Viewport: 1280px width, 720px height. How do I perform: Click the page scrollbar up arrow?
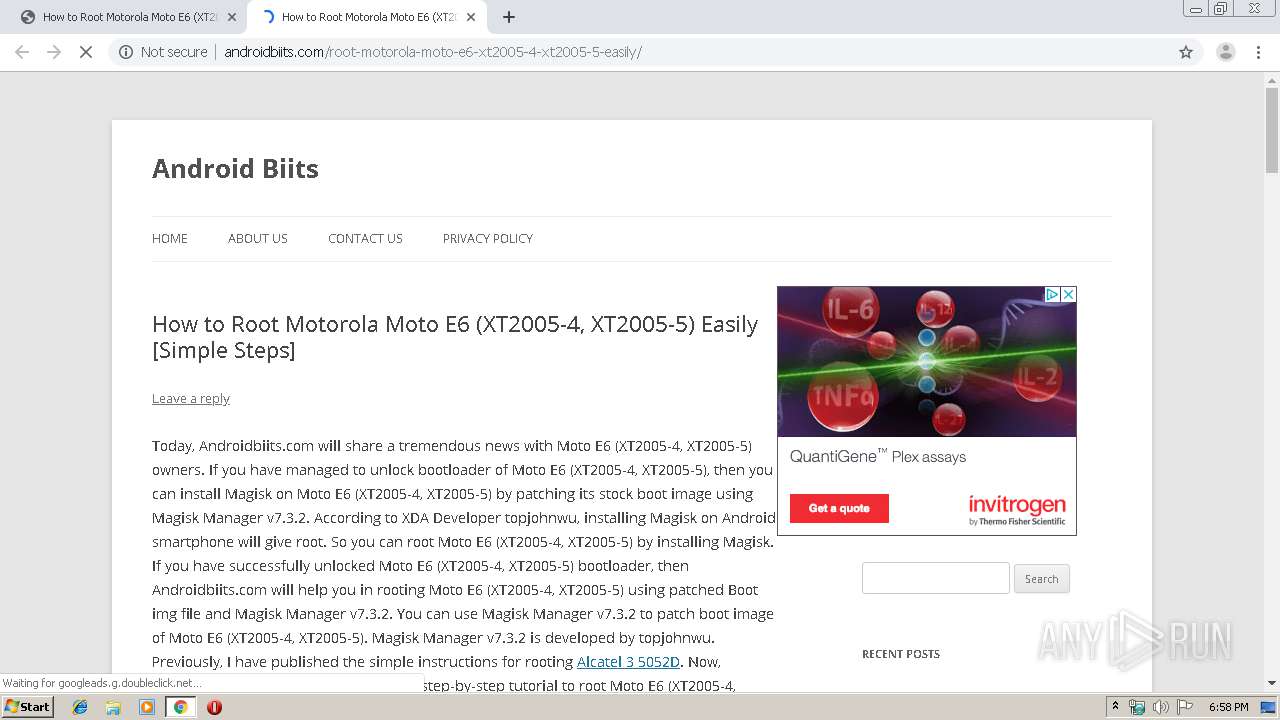pos(1272,82)
